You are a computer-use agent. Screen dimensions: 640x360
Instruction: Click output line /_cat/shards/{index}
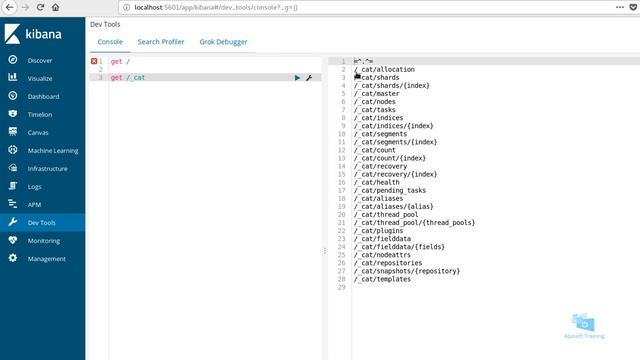tap(391, 86)
